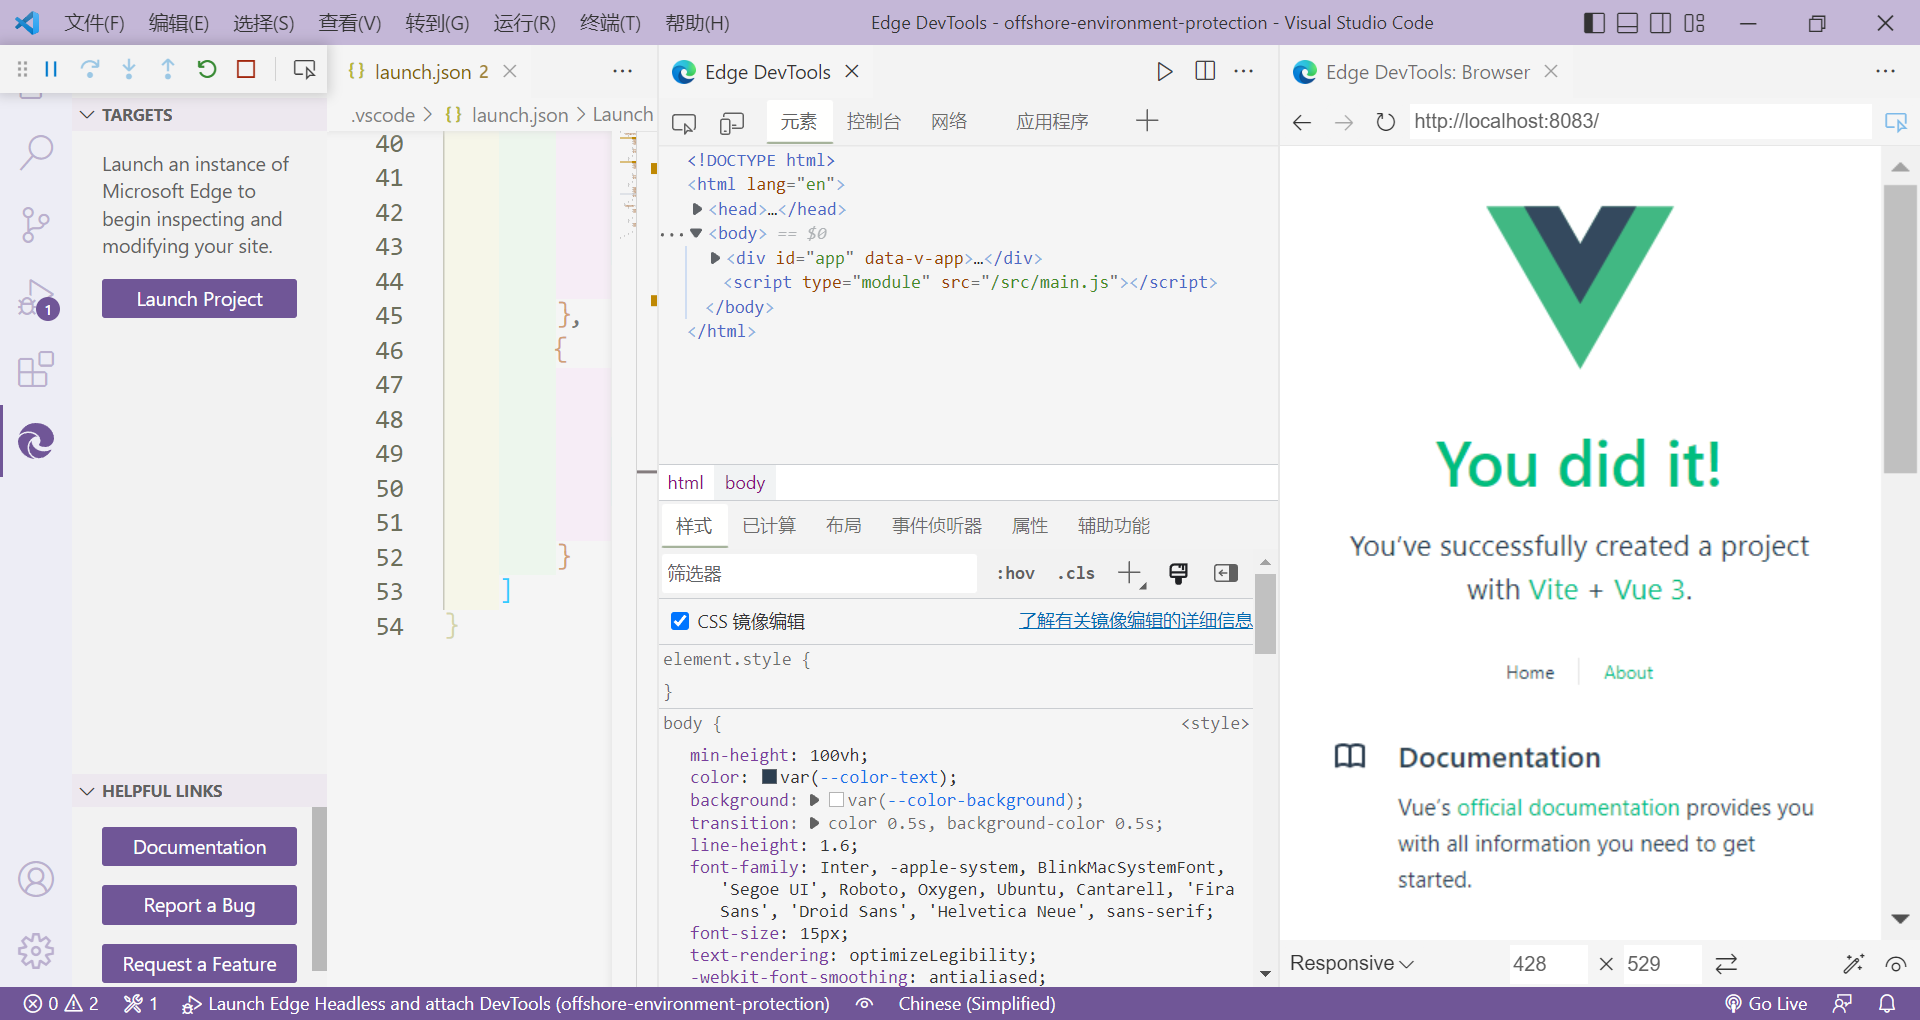Click the viewport width 428 field
Viewport: 1920px width, 1020px height.
point(1547,964)
